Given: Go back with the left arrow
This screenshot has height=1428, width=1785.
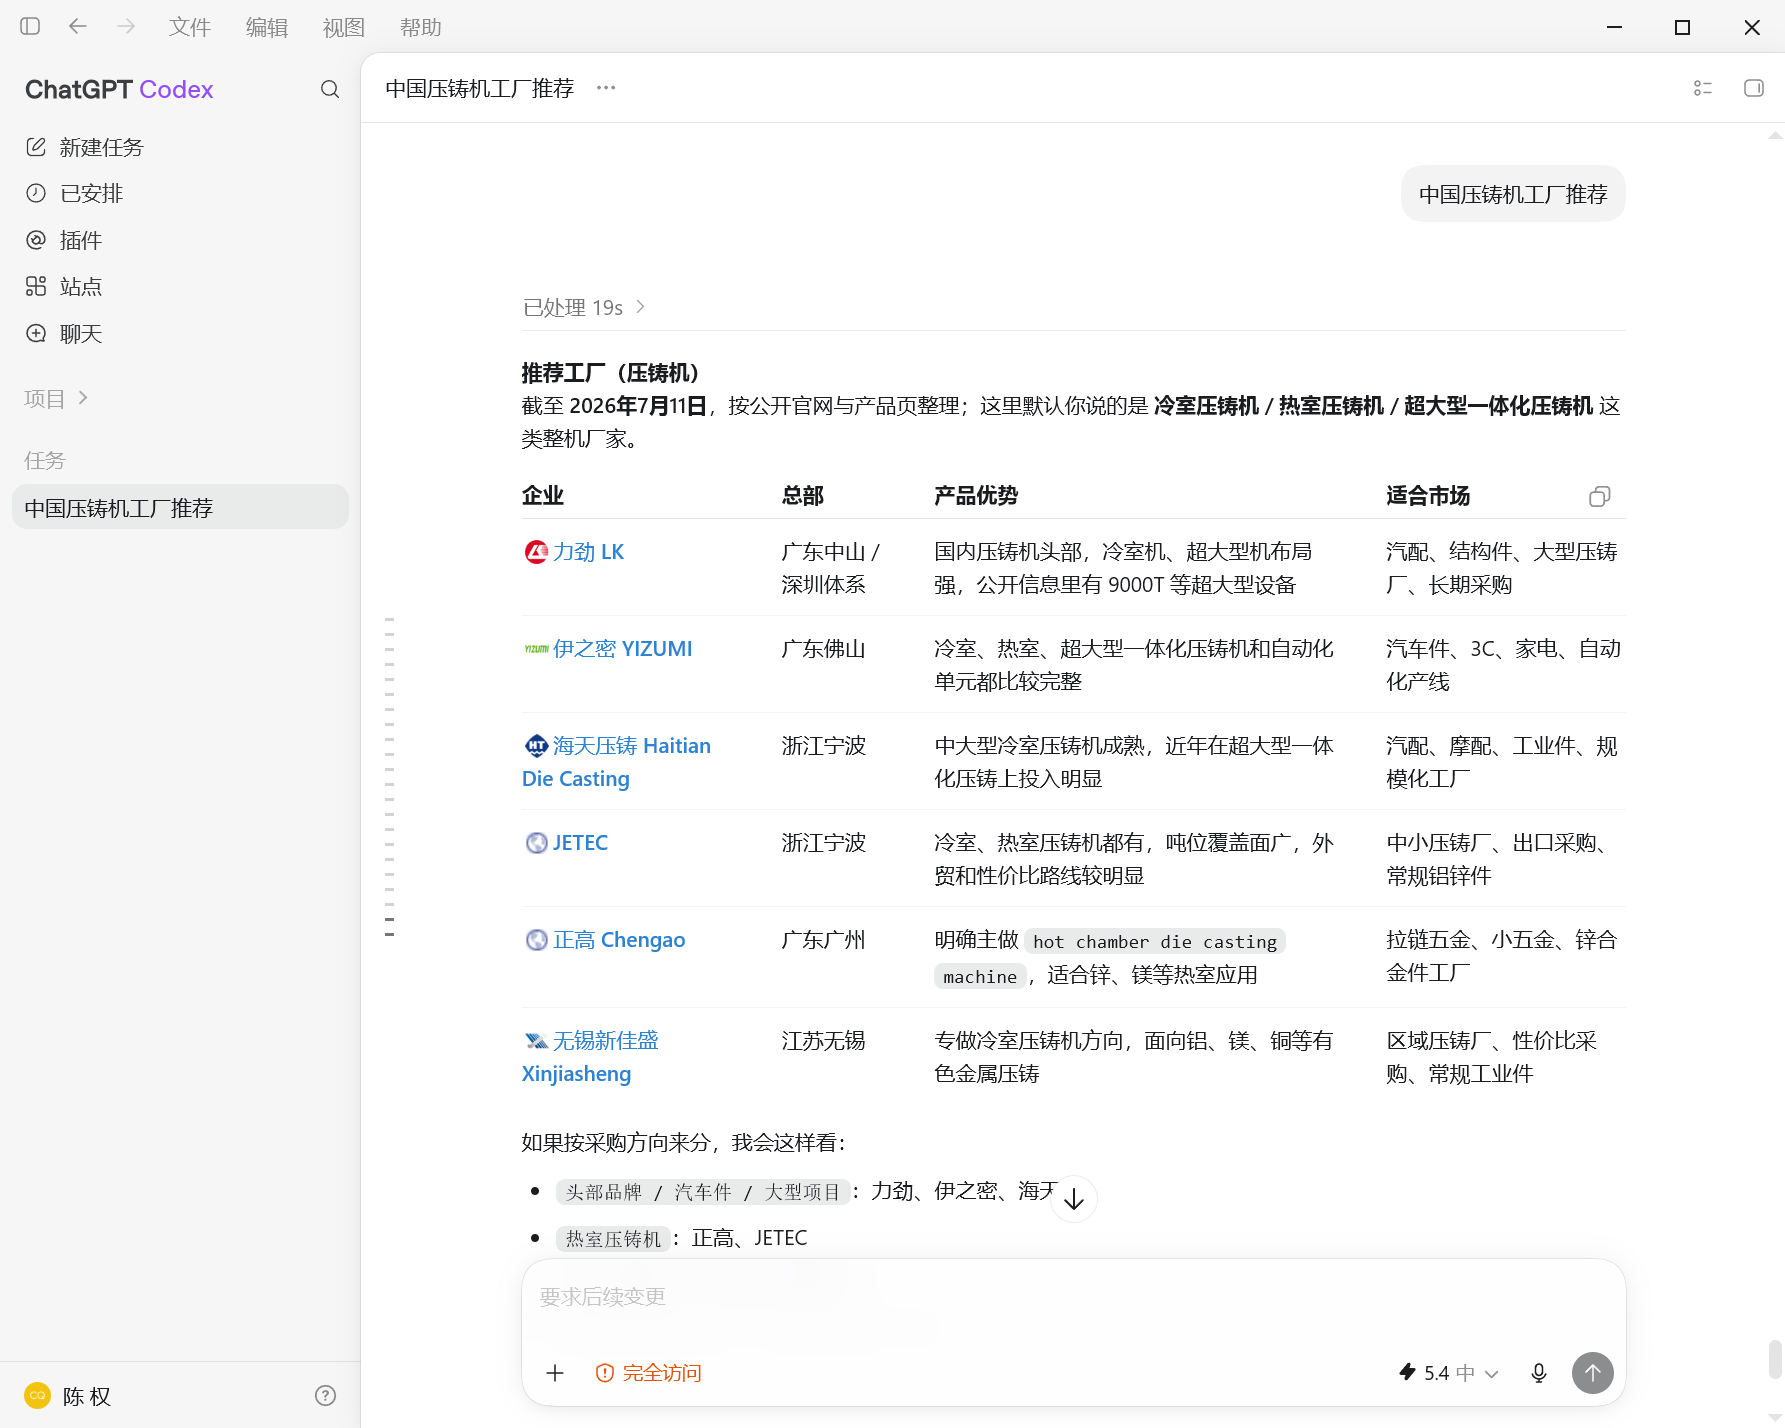Looking at the screenshot, I should 78,26.
